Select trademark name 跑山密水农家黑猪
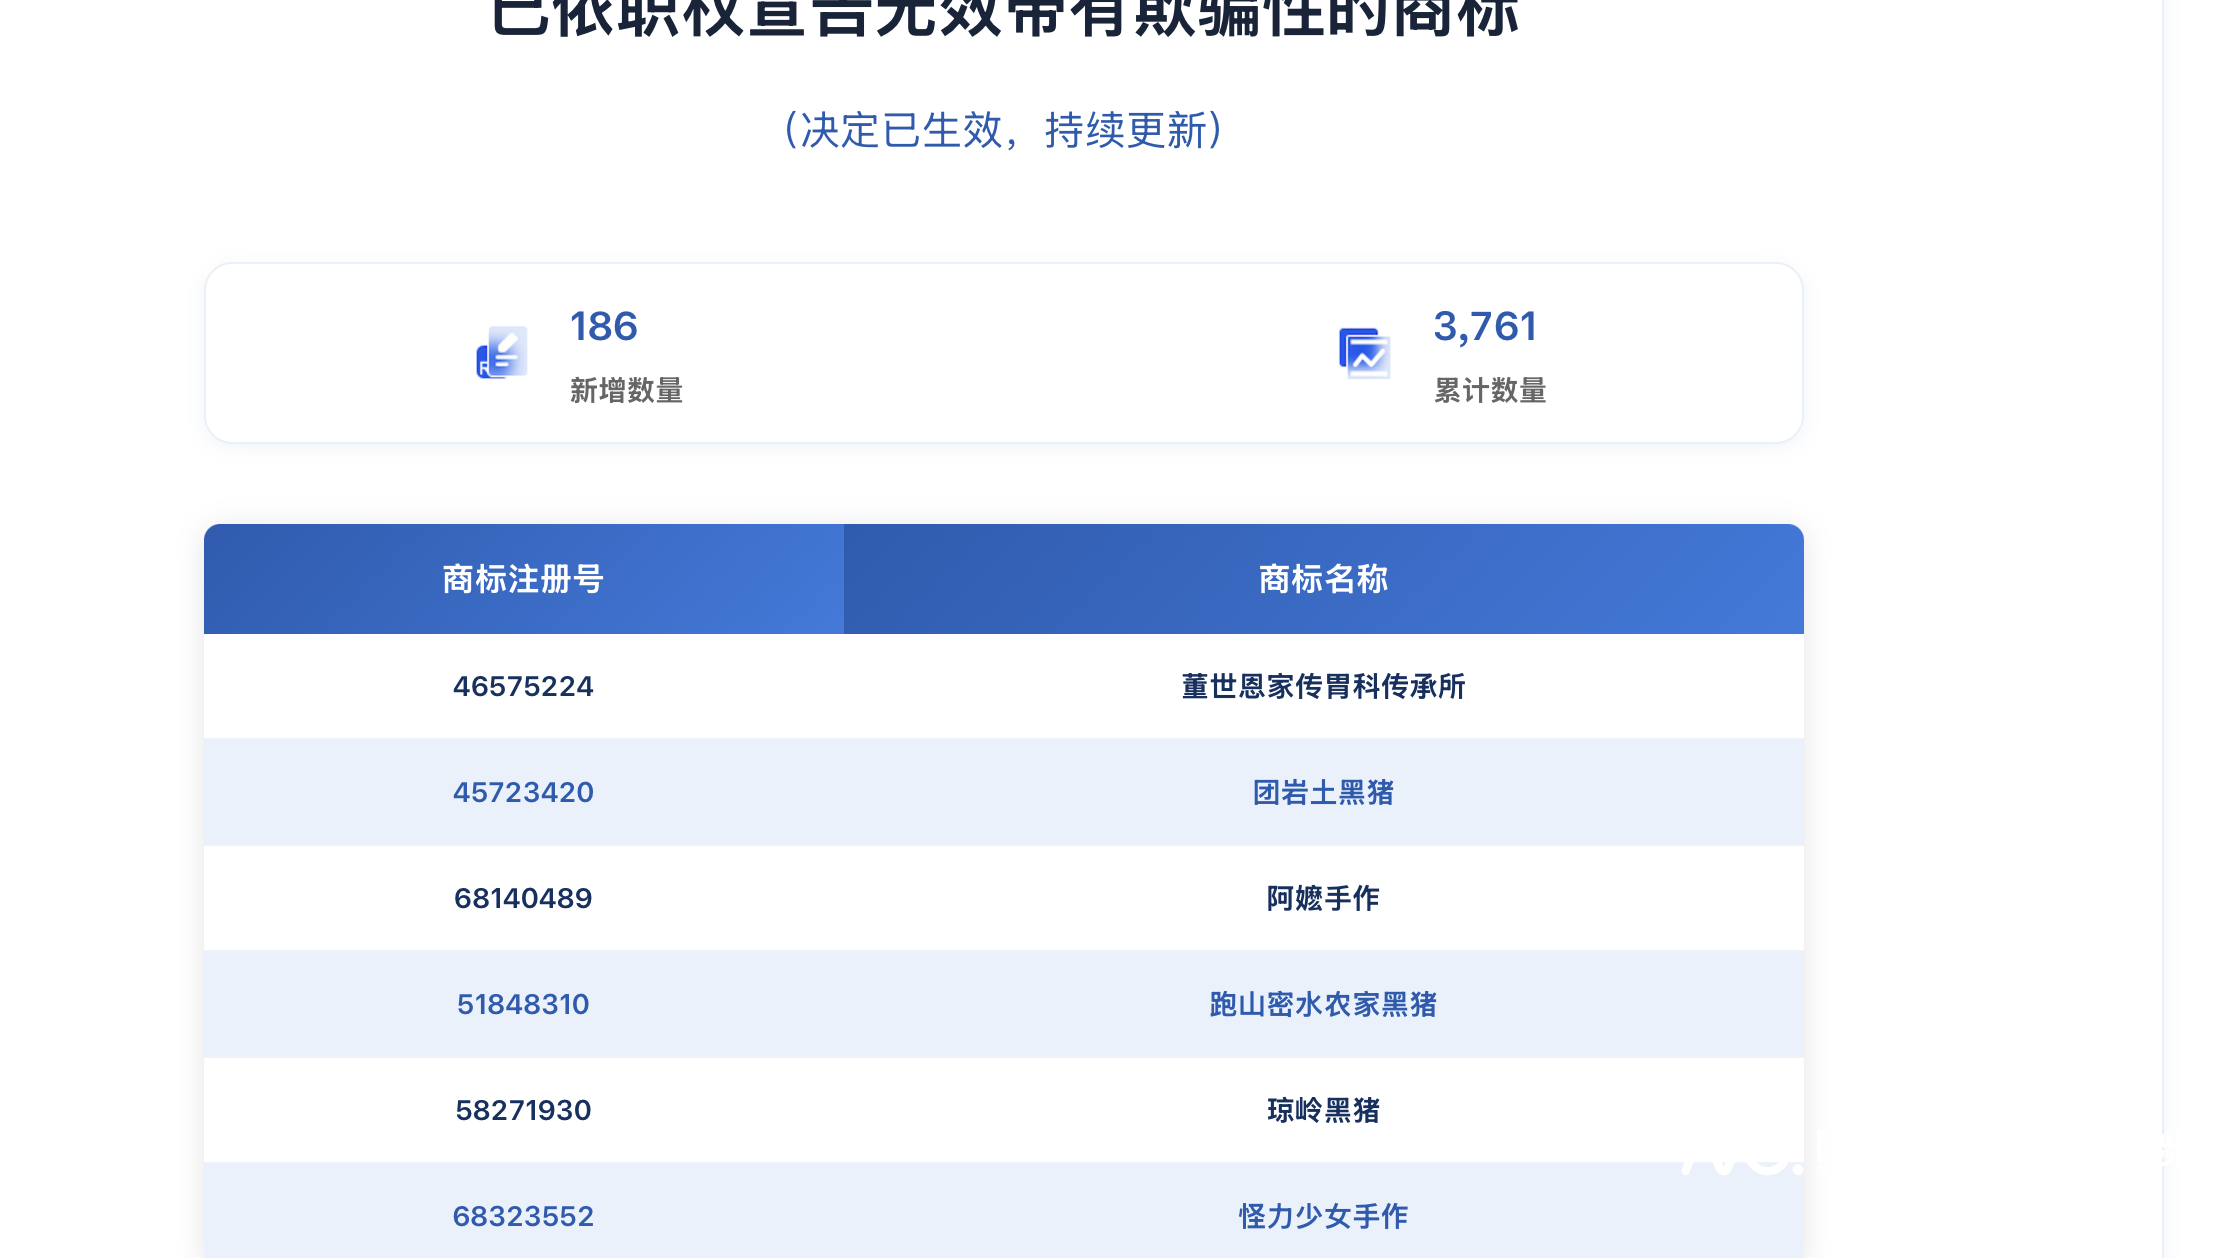Screen dimensions: 2236x1258 pyautogui.click(x=1324, y=1004)
